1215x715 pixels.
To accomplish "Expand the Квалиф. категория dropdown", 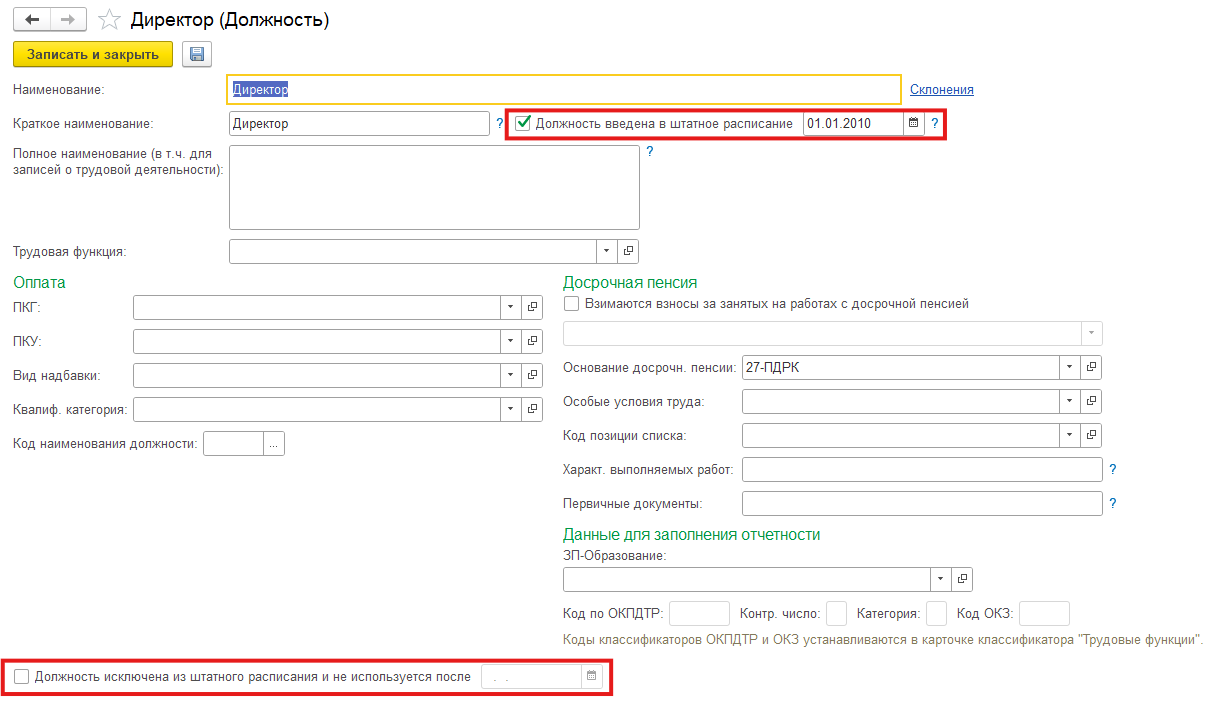I will (x=510, y=410).
